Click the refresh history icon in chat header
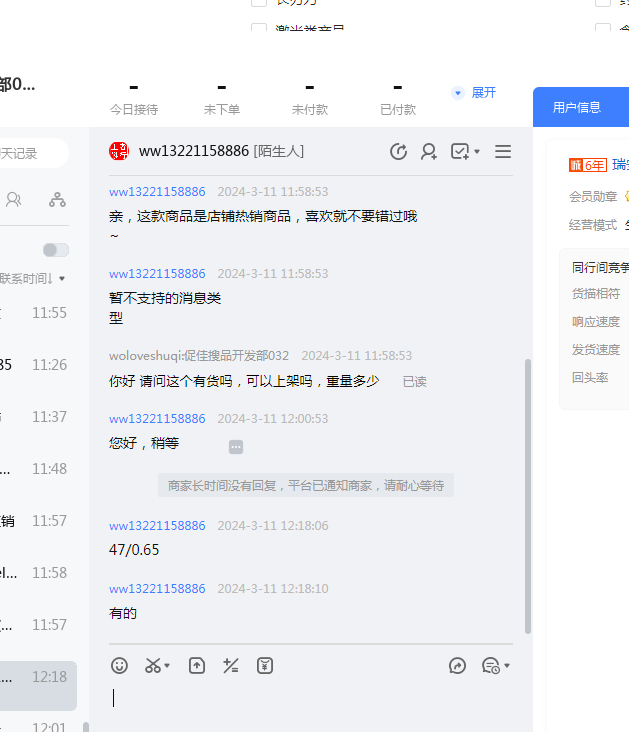 coord(398,152)
